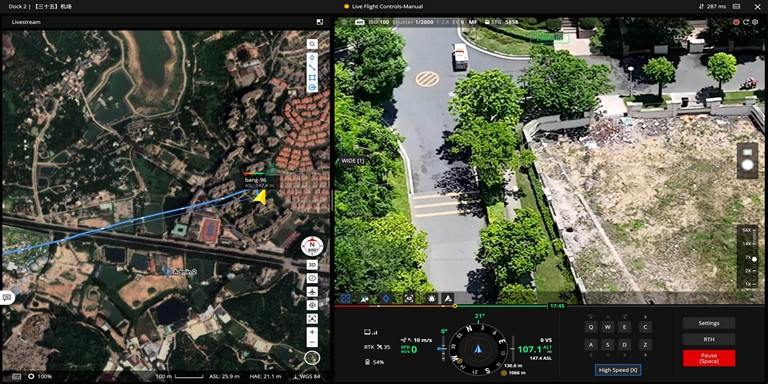
Task: Click the 107.1 altitude readout
Action: 529,350
